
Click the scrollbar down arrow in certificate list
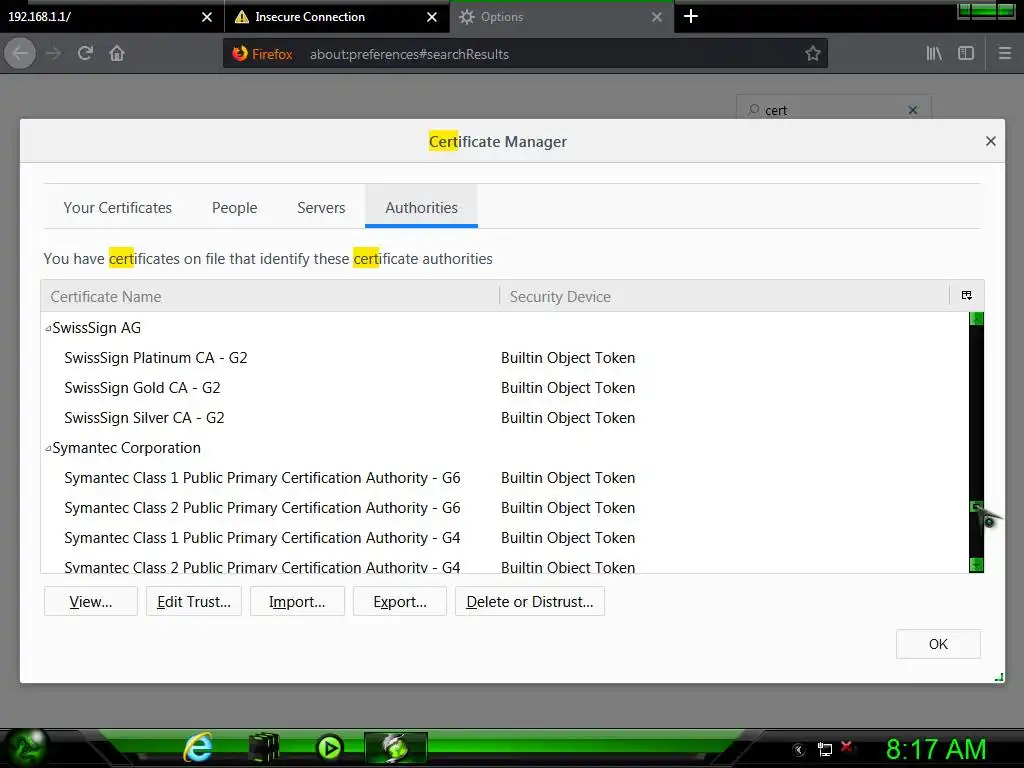coord(976,565)
